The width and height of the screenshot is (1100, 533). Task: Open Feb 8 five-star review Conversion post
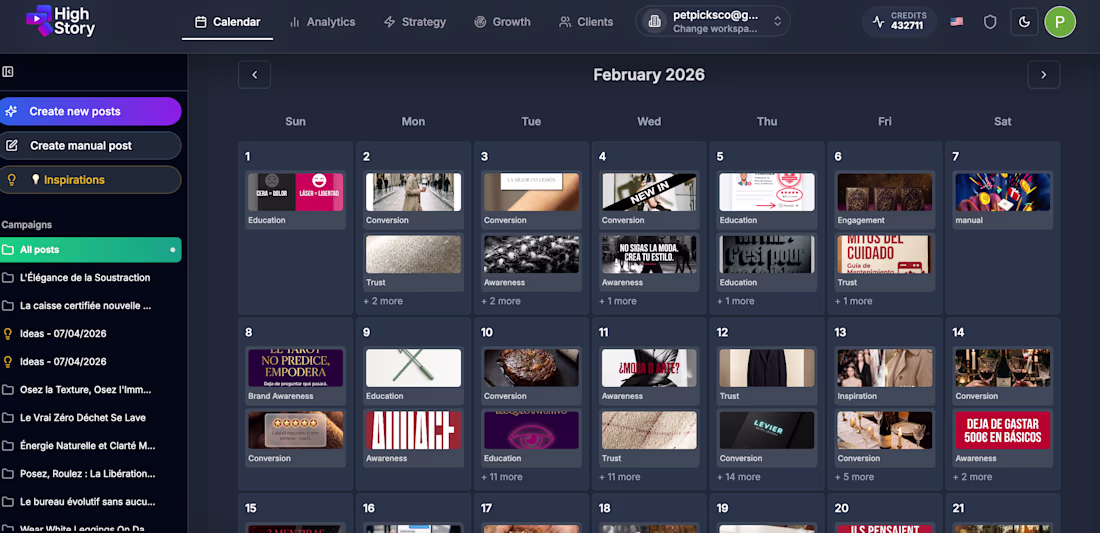pyautogui.click(x=295, y=430)
